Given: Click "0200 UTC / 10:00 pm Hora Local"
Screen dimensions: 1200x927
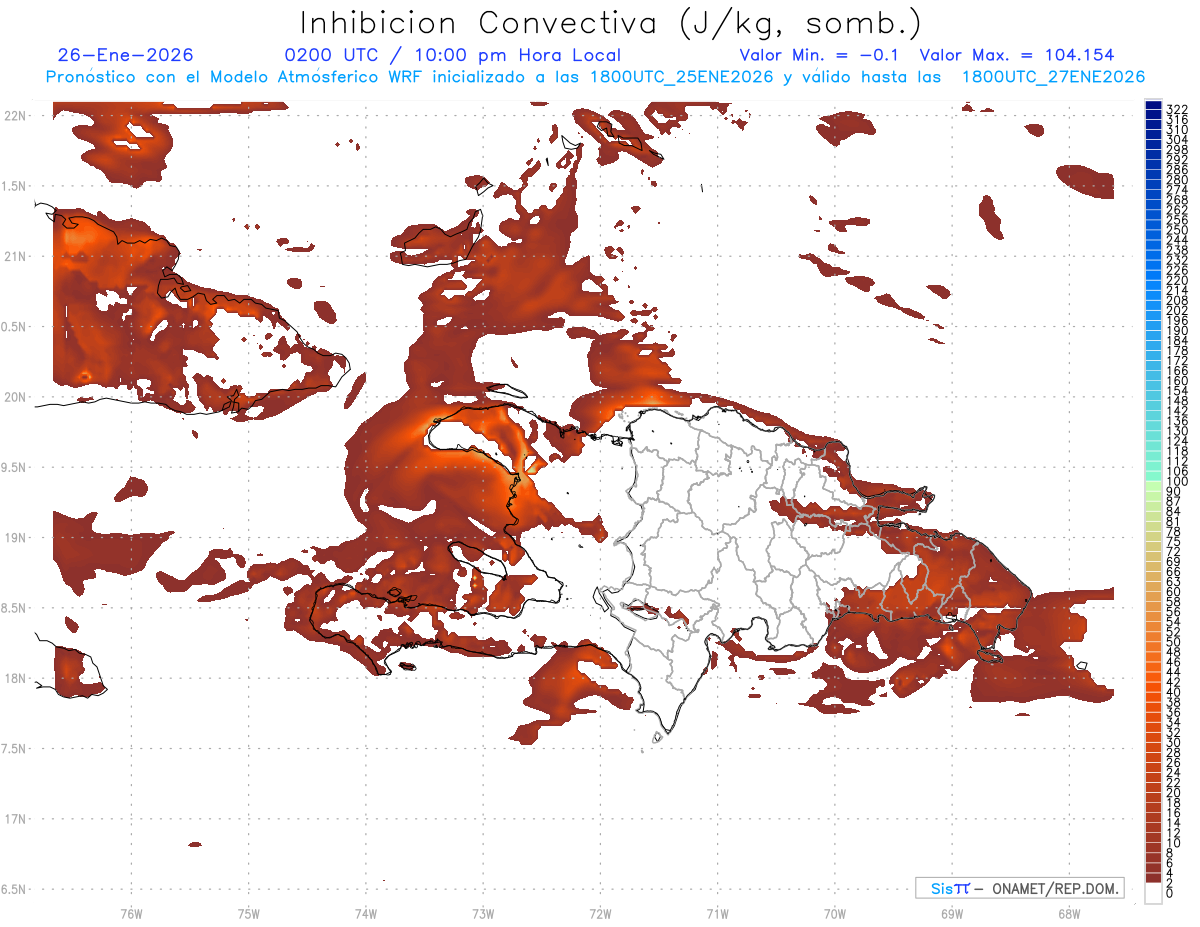Looking at the screenshot, I should (452, 55).
